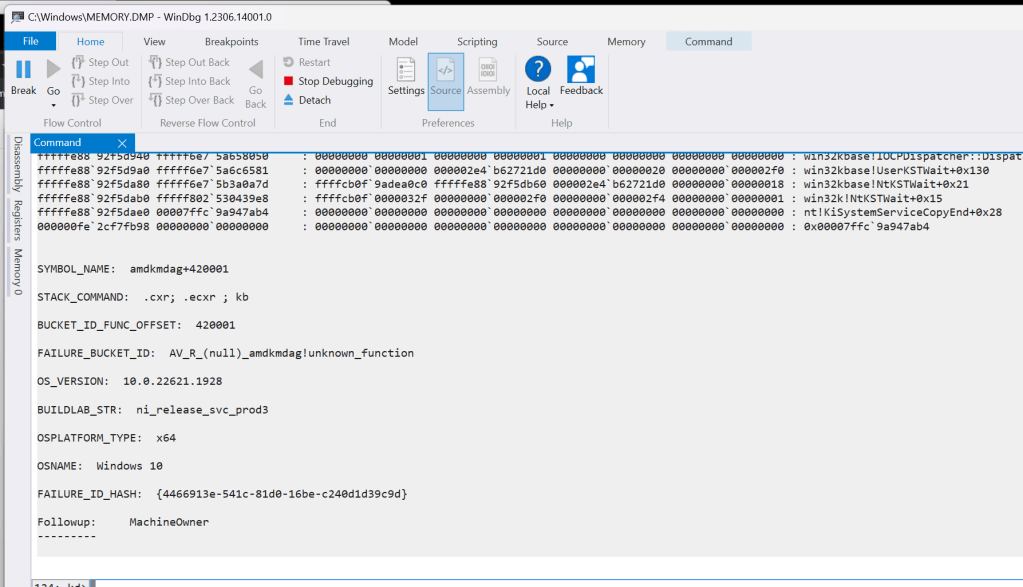The width and height of the screenshot is (1023, 587).
Task: Click the OSNAME Windows 10 text
Action: 129,466
